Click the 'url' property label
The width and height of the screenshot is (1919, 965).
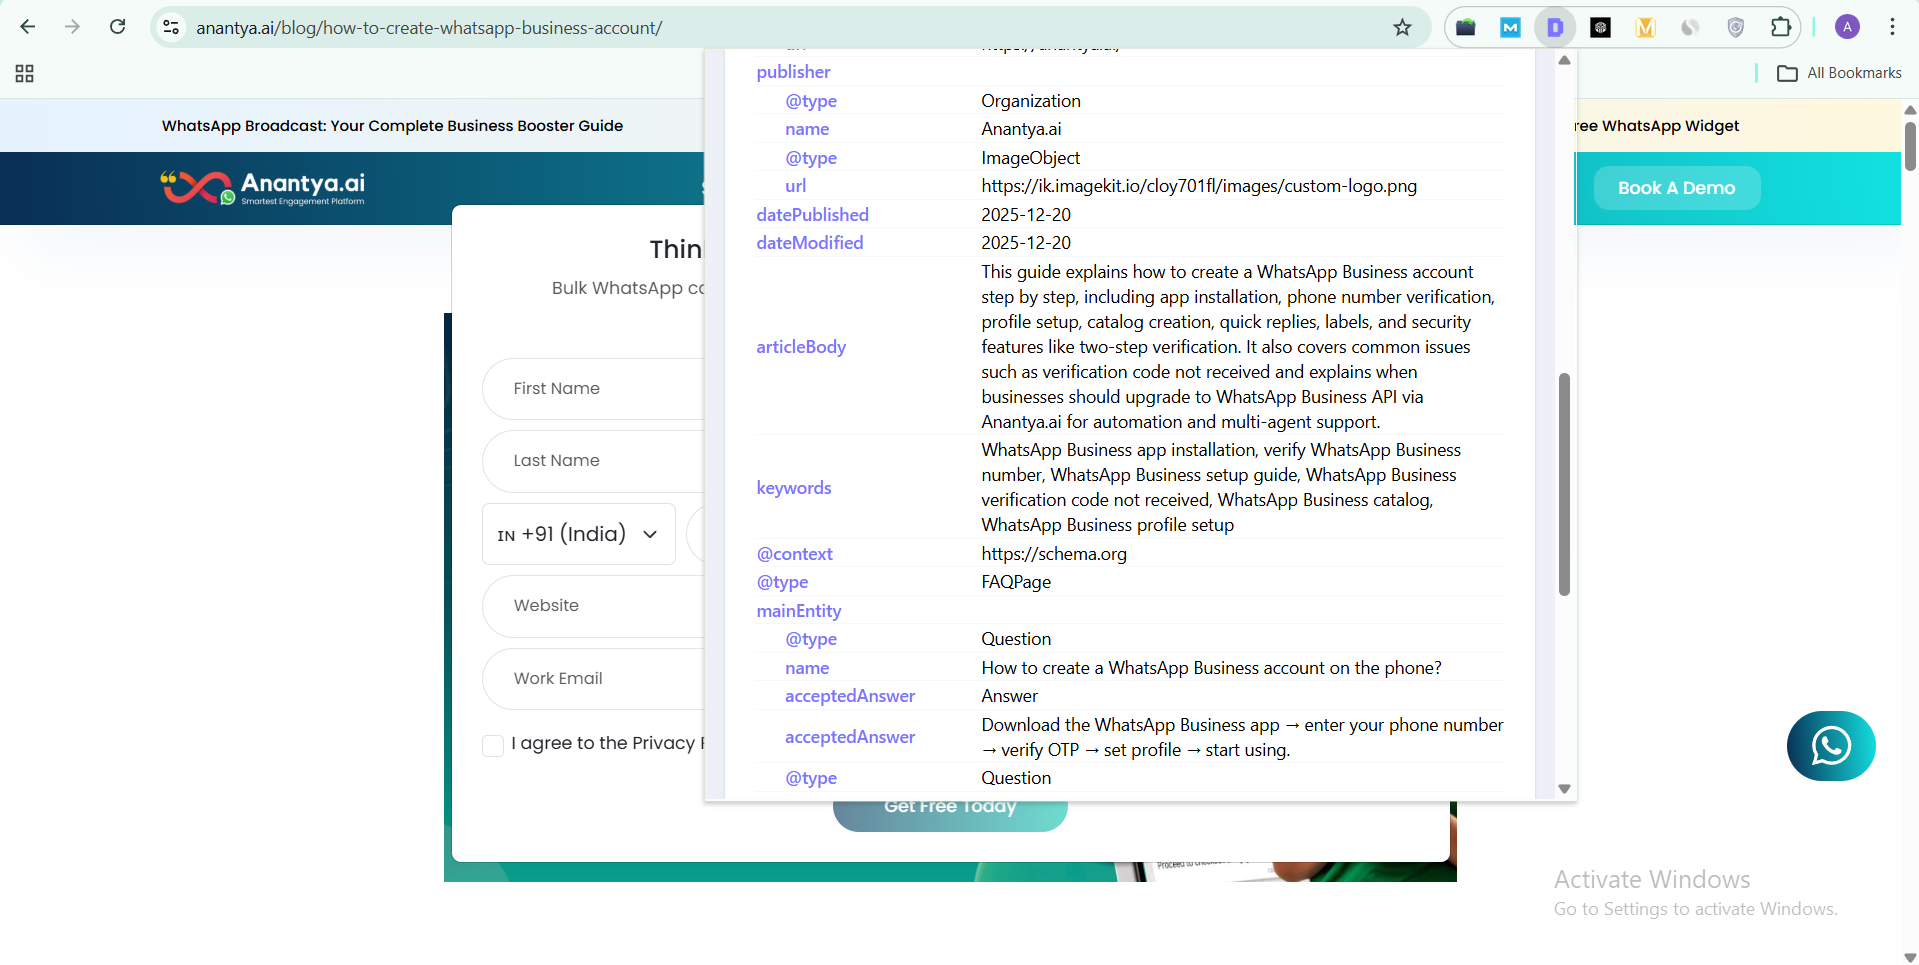pos(795,186)
